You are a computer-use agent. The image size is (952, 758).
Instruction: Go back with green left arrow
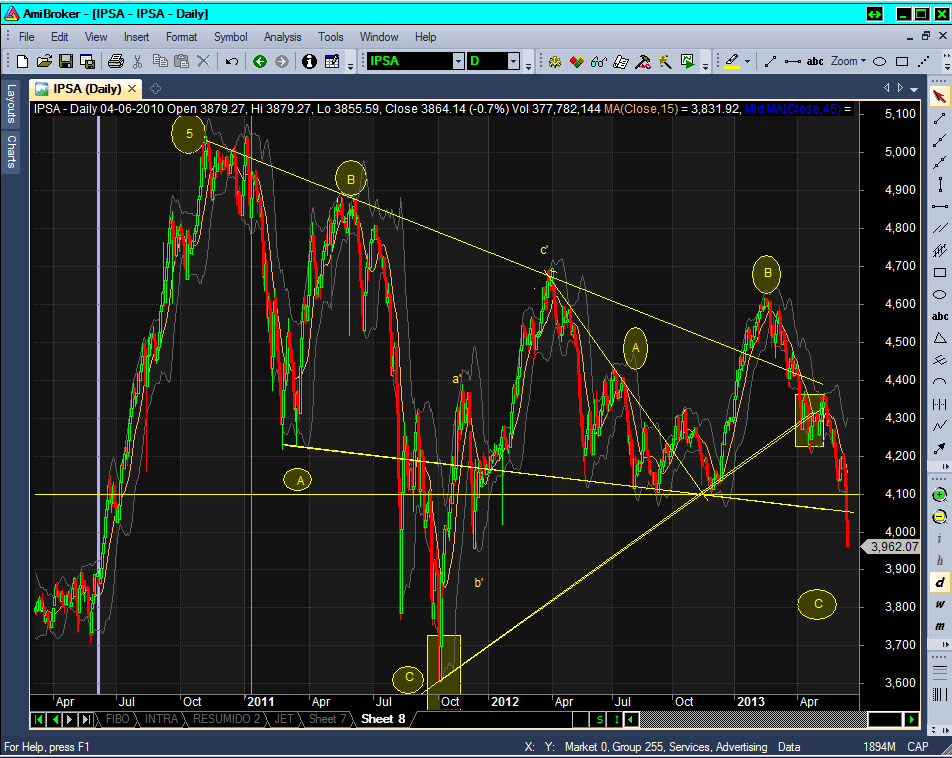[260, 61]
